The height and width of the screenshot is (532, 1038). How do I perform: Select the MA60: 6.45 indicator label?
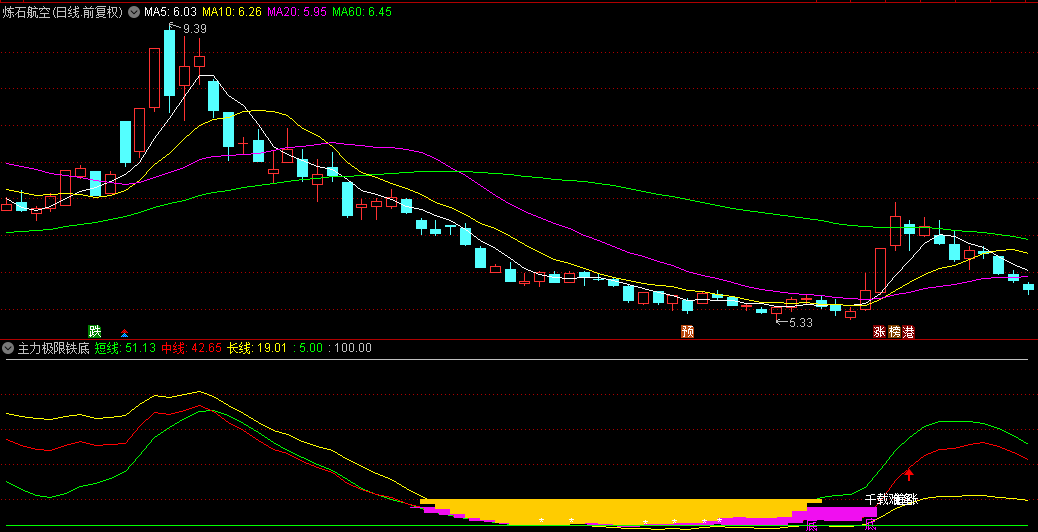(361, 12)
